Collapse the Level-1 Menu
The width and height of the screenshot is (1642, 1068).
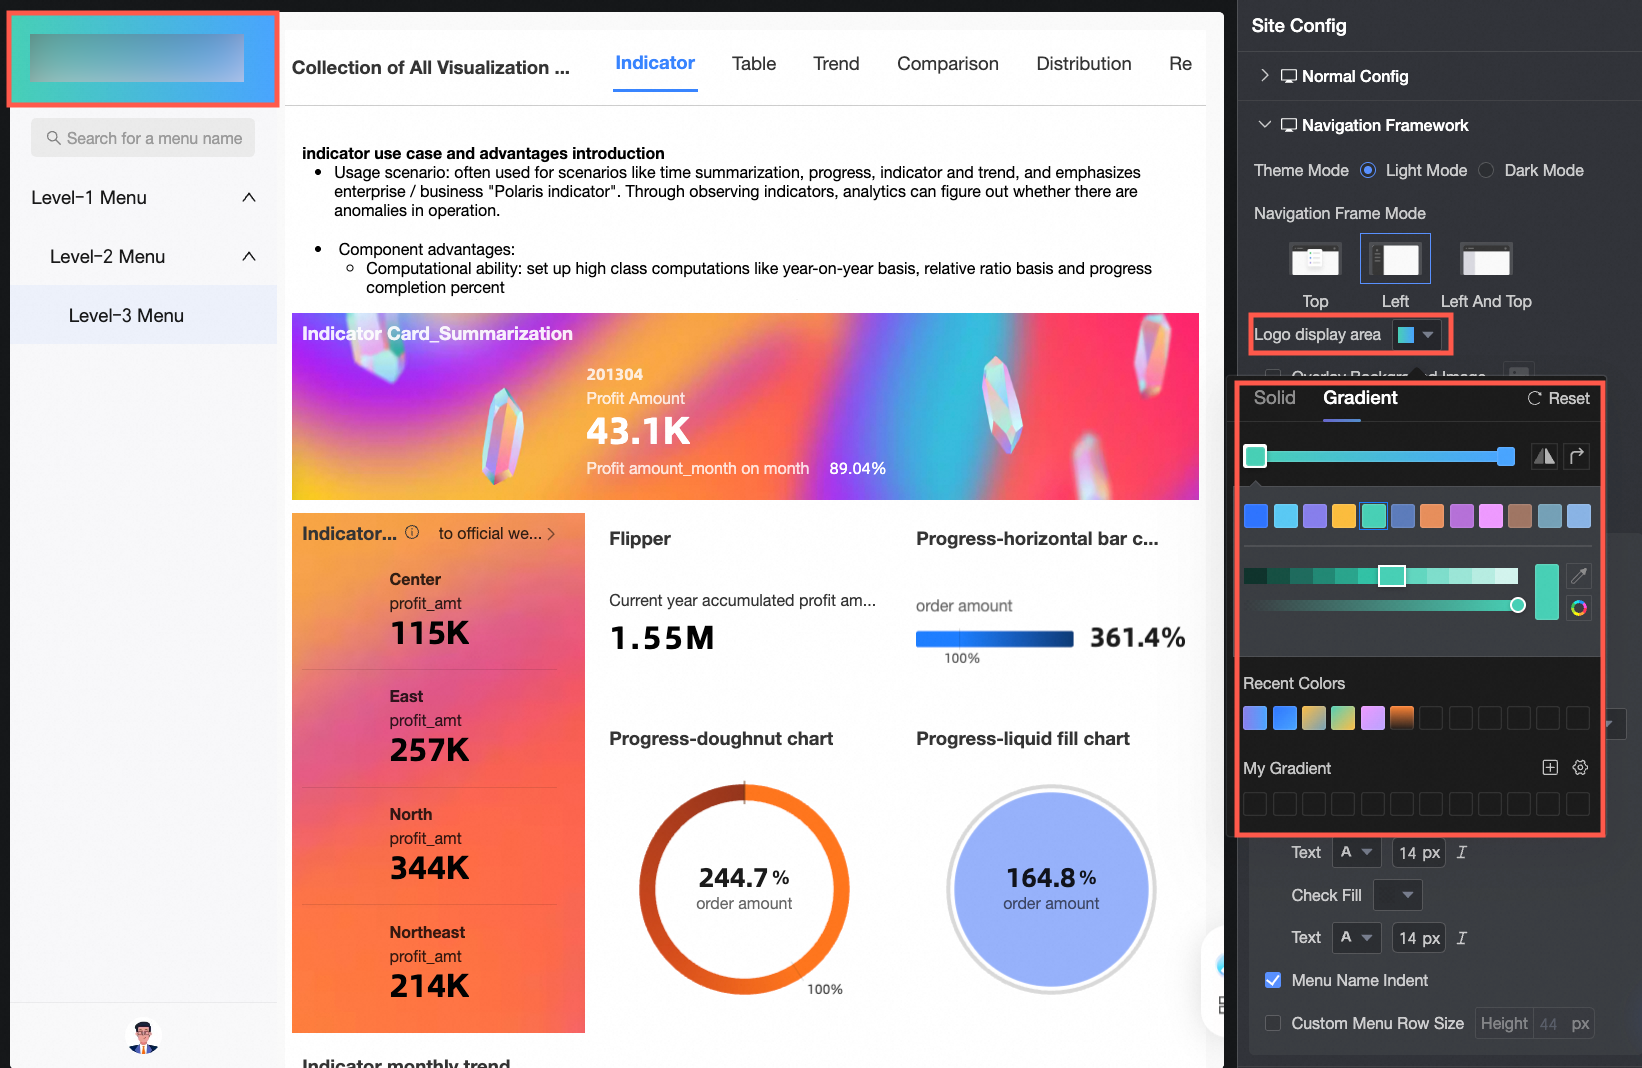[x=249, y=198]
